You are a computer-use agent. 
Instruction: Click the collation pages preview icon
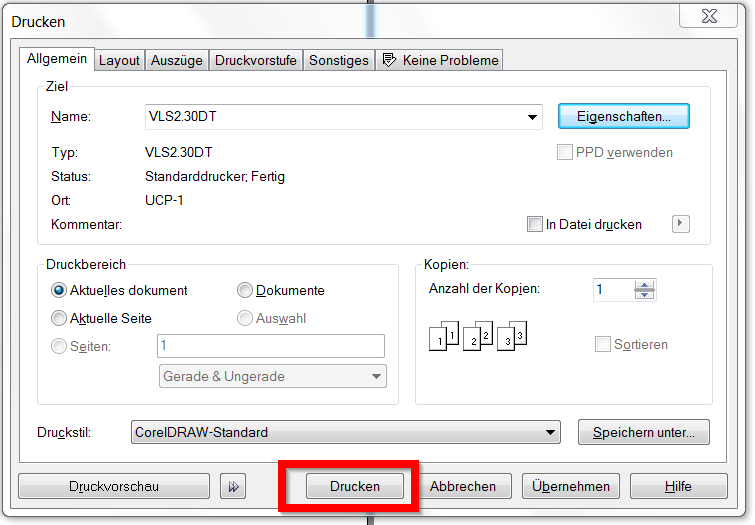point(477,336)
